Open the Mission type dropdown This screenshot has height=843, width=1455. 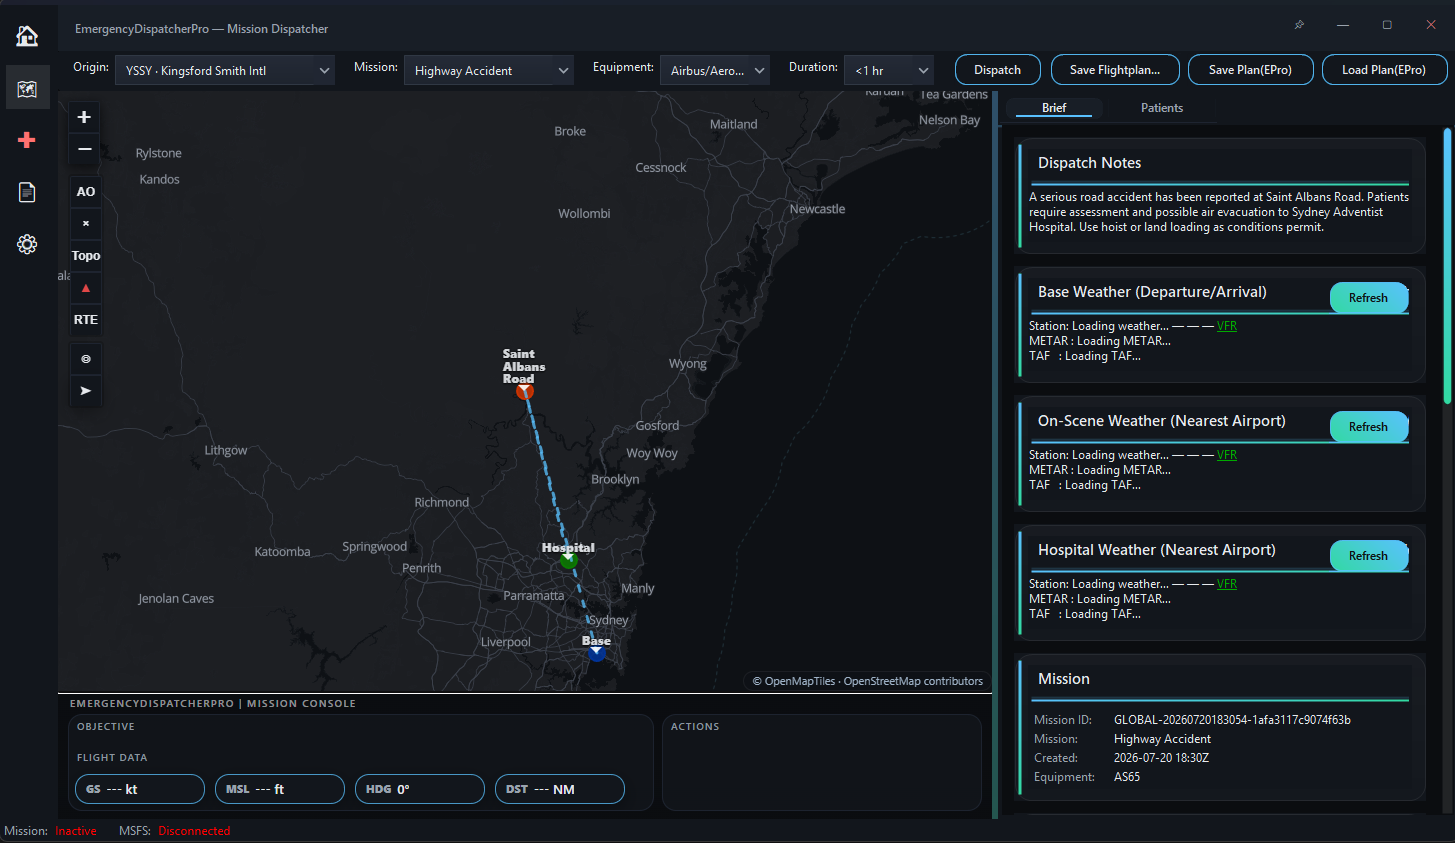tap(489, 70)
